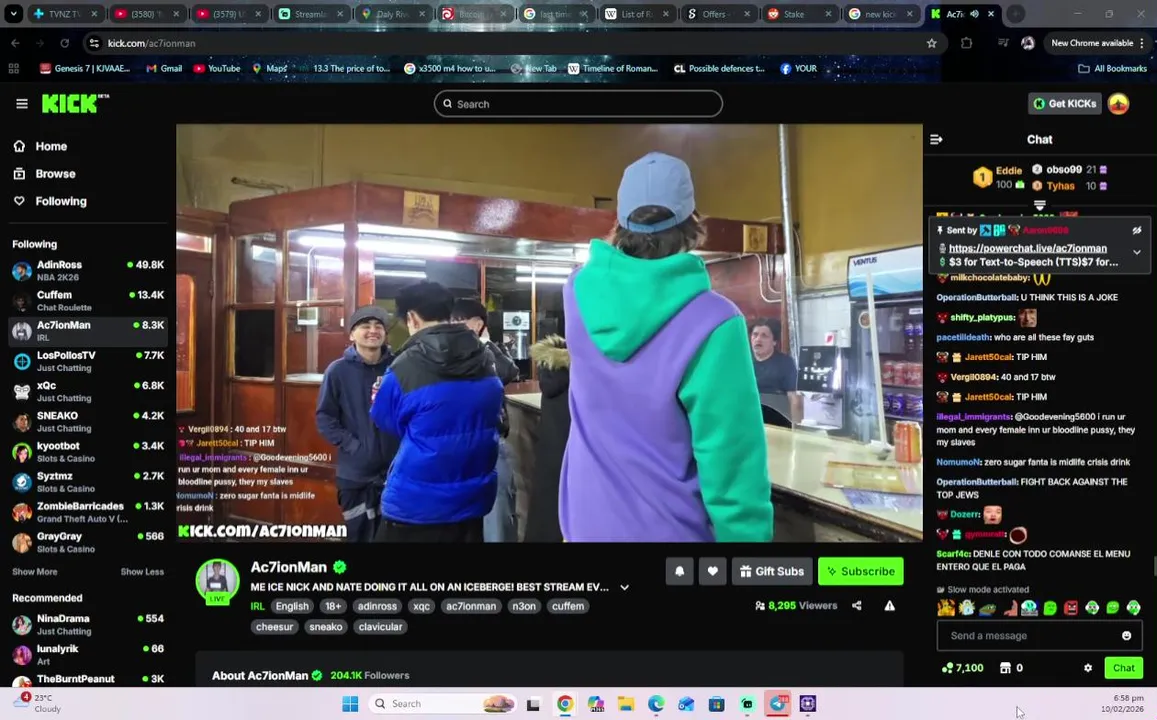Open the hamburger sidebar menu

point(21,104)
